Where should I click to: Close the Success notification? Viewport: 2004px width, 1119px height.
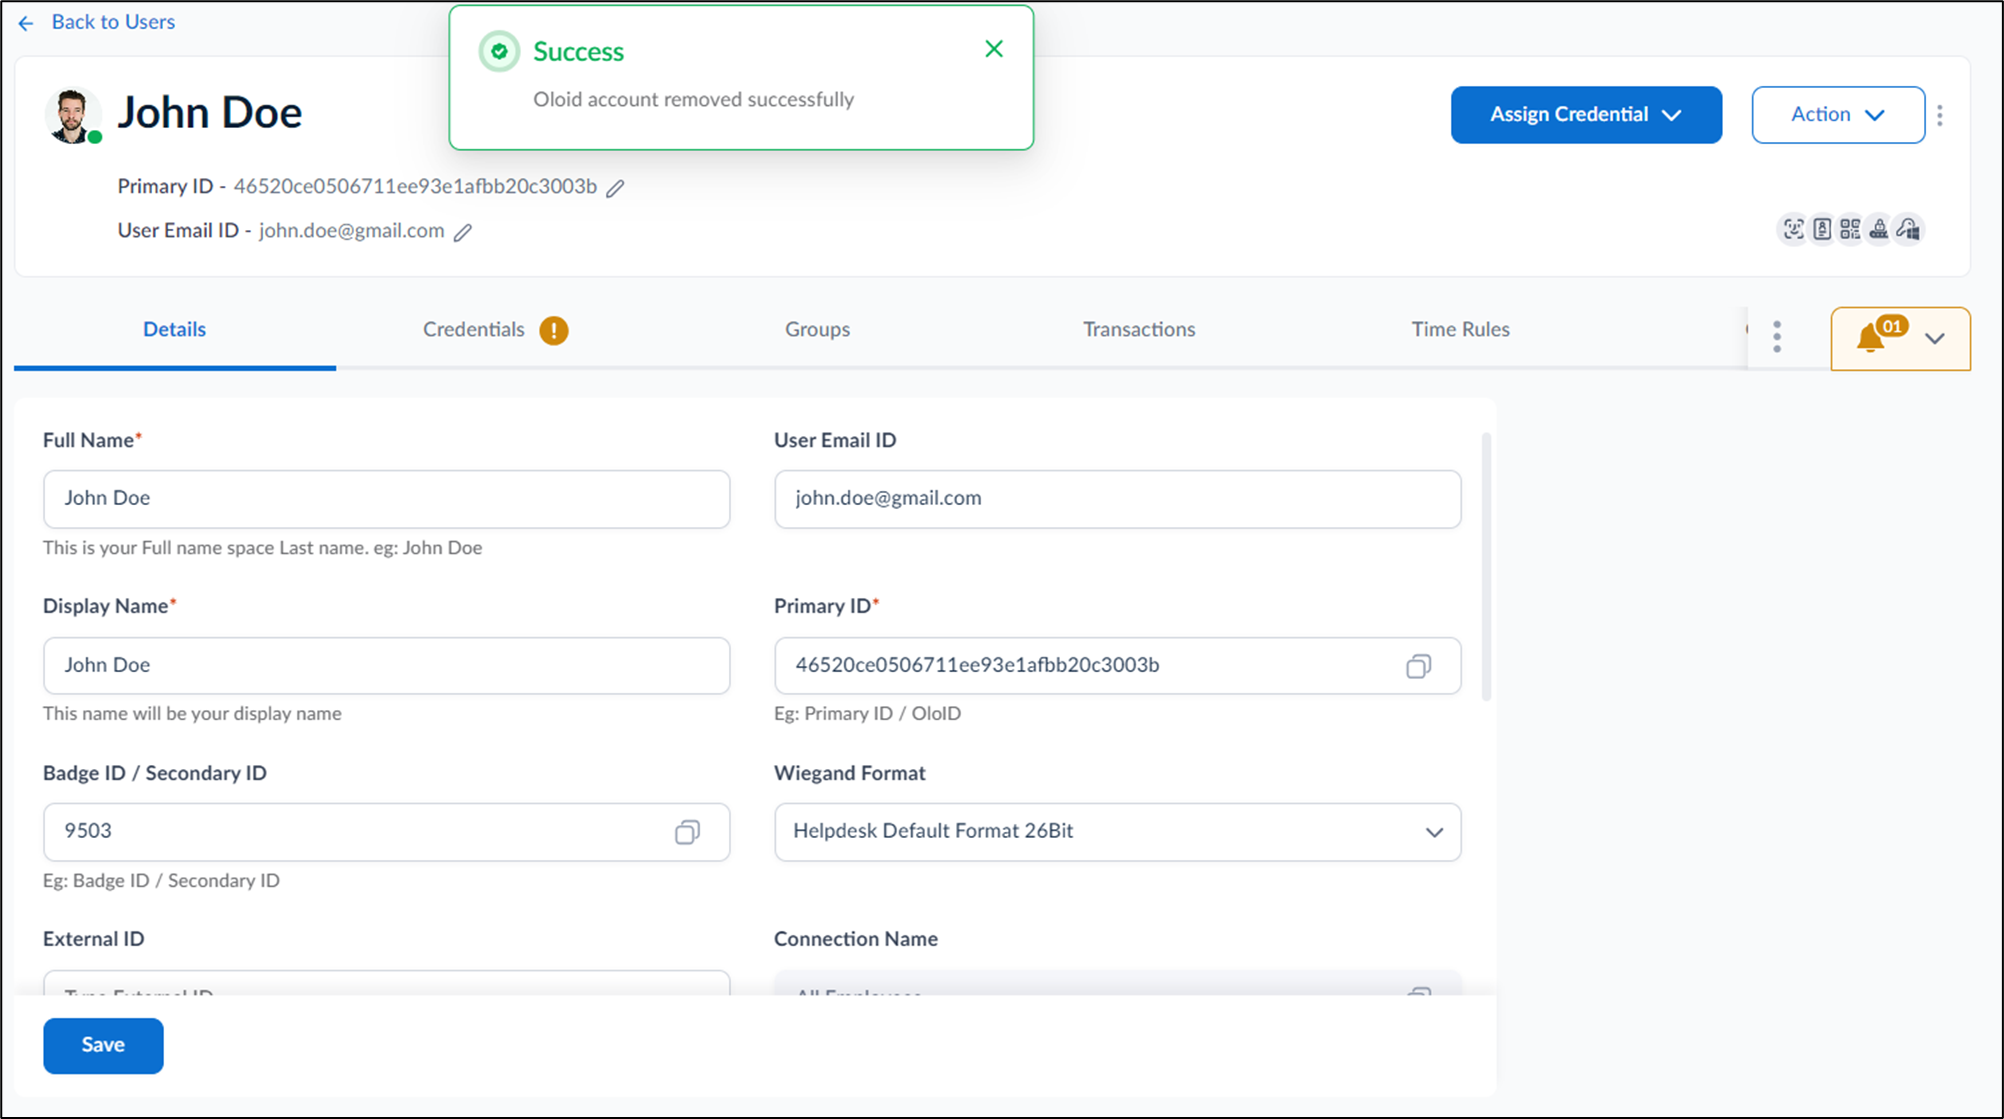click(994, 49)
